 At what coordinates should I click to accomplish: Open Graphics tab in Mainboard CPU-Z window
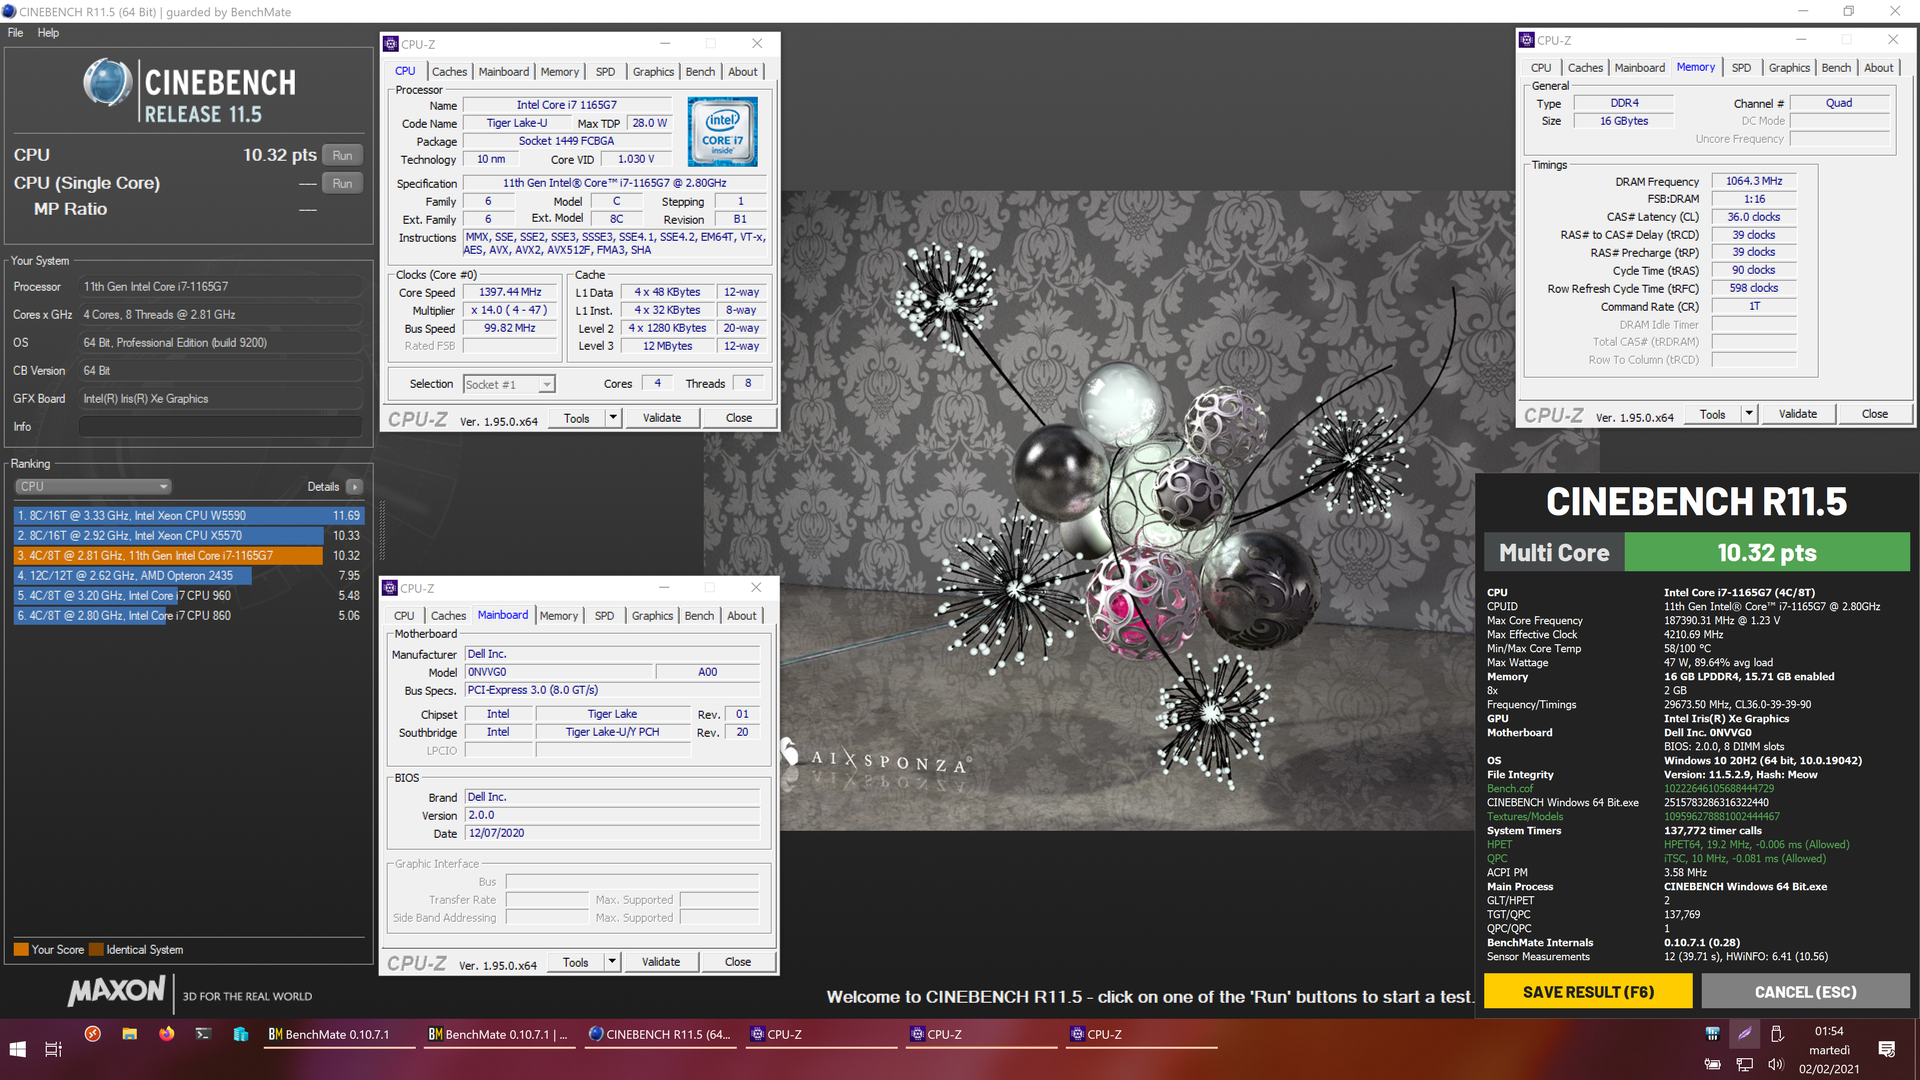tap(652, 616)
